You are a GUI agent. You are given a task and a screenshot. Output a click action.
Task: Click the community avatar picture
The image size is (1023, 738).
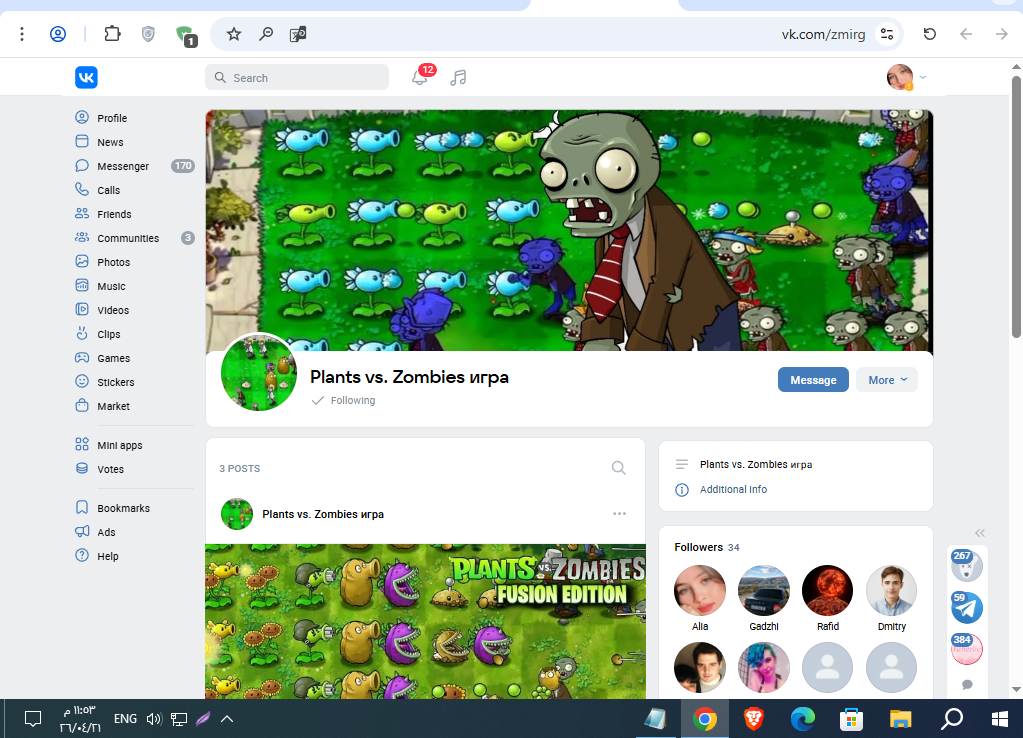coord(259,373)
